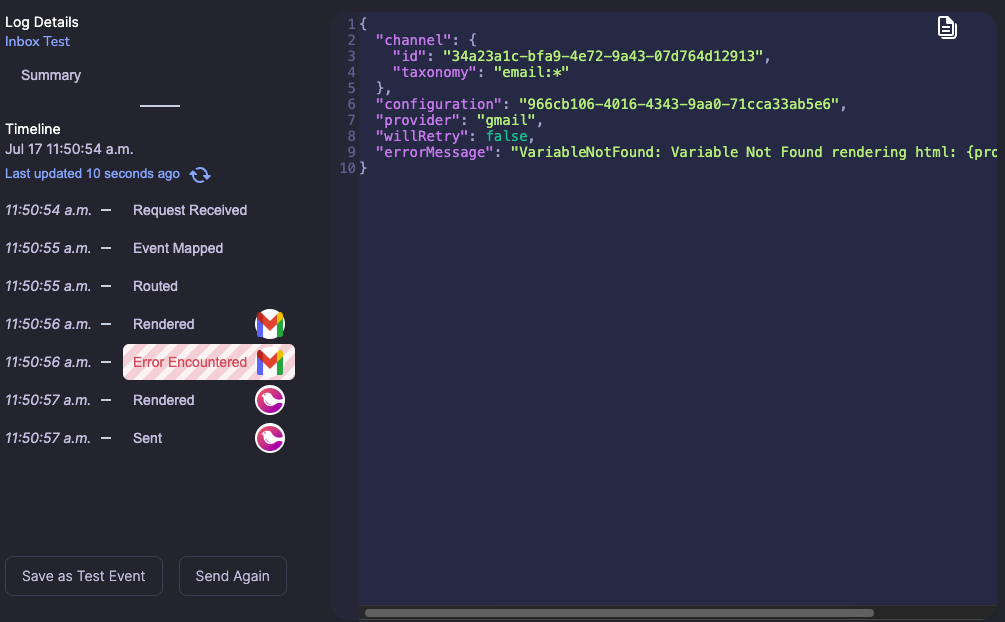Click the Gmail icon on the first Rendered event
This screenshot has height=622, width=1005.
click(x=269, y=323)
